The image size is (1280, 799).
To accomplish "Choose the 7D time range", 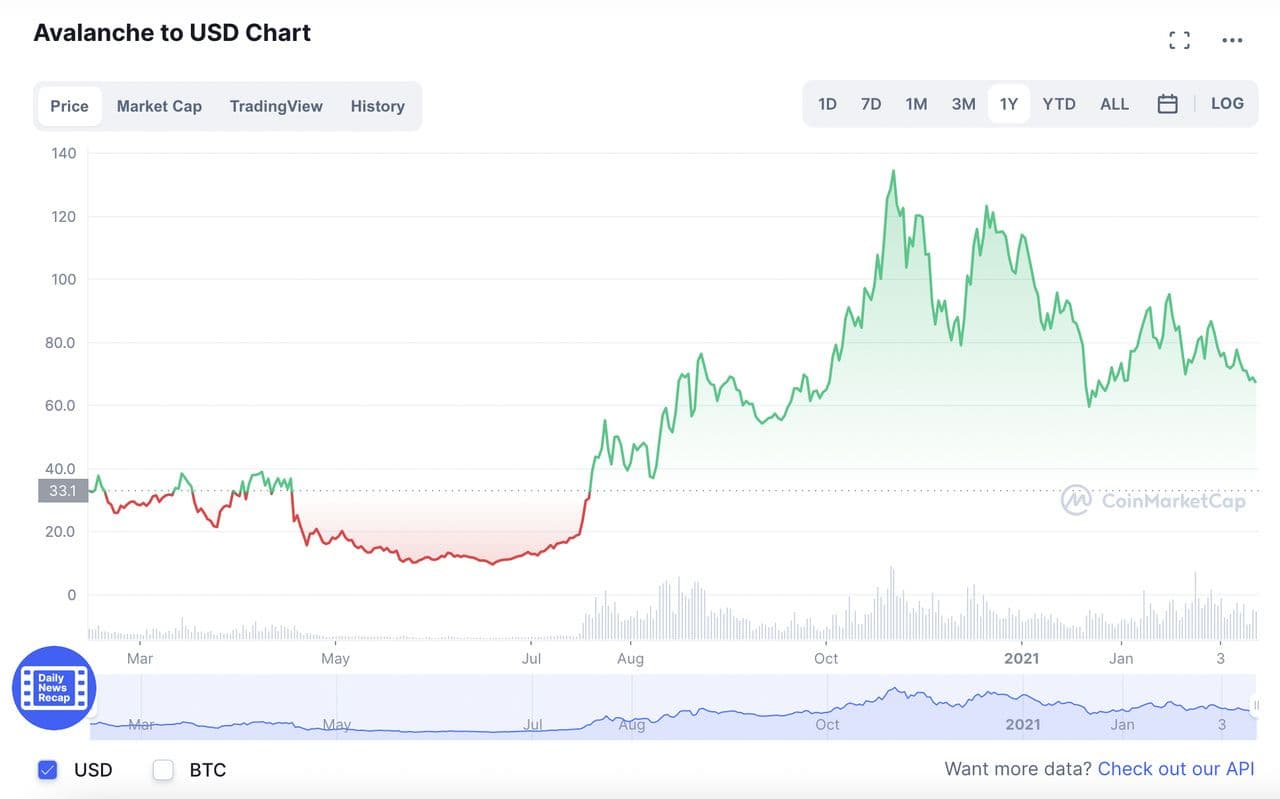I will [x=871, y=104].
